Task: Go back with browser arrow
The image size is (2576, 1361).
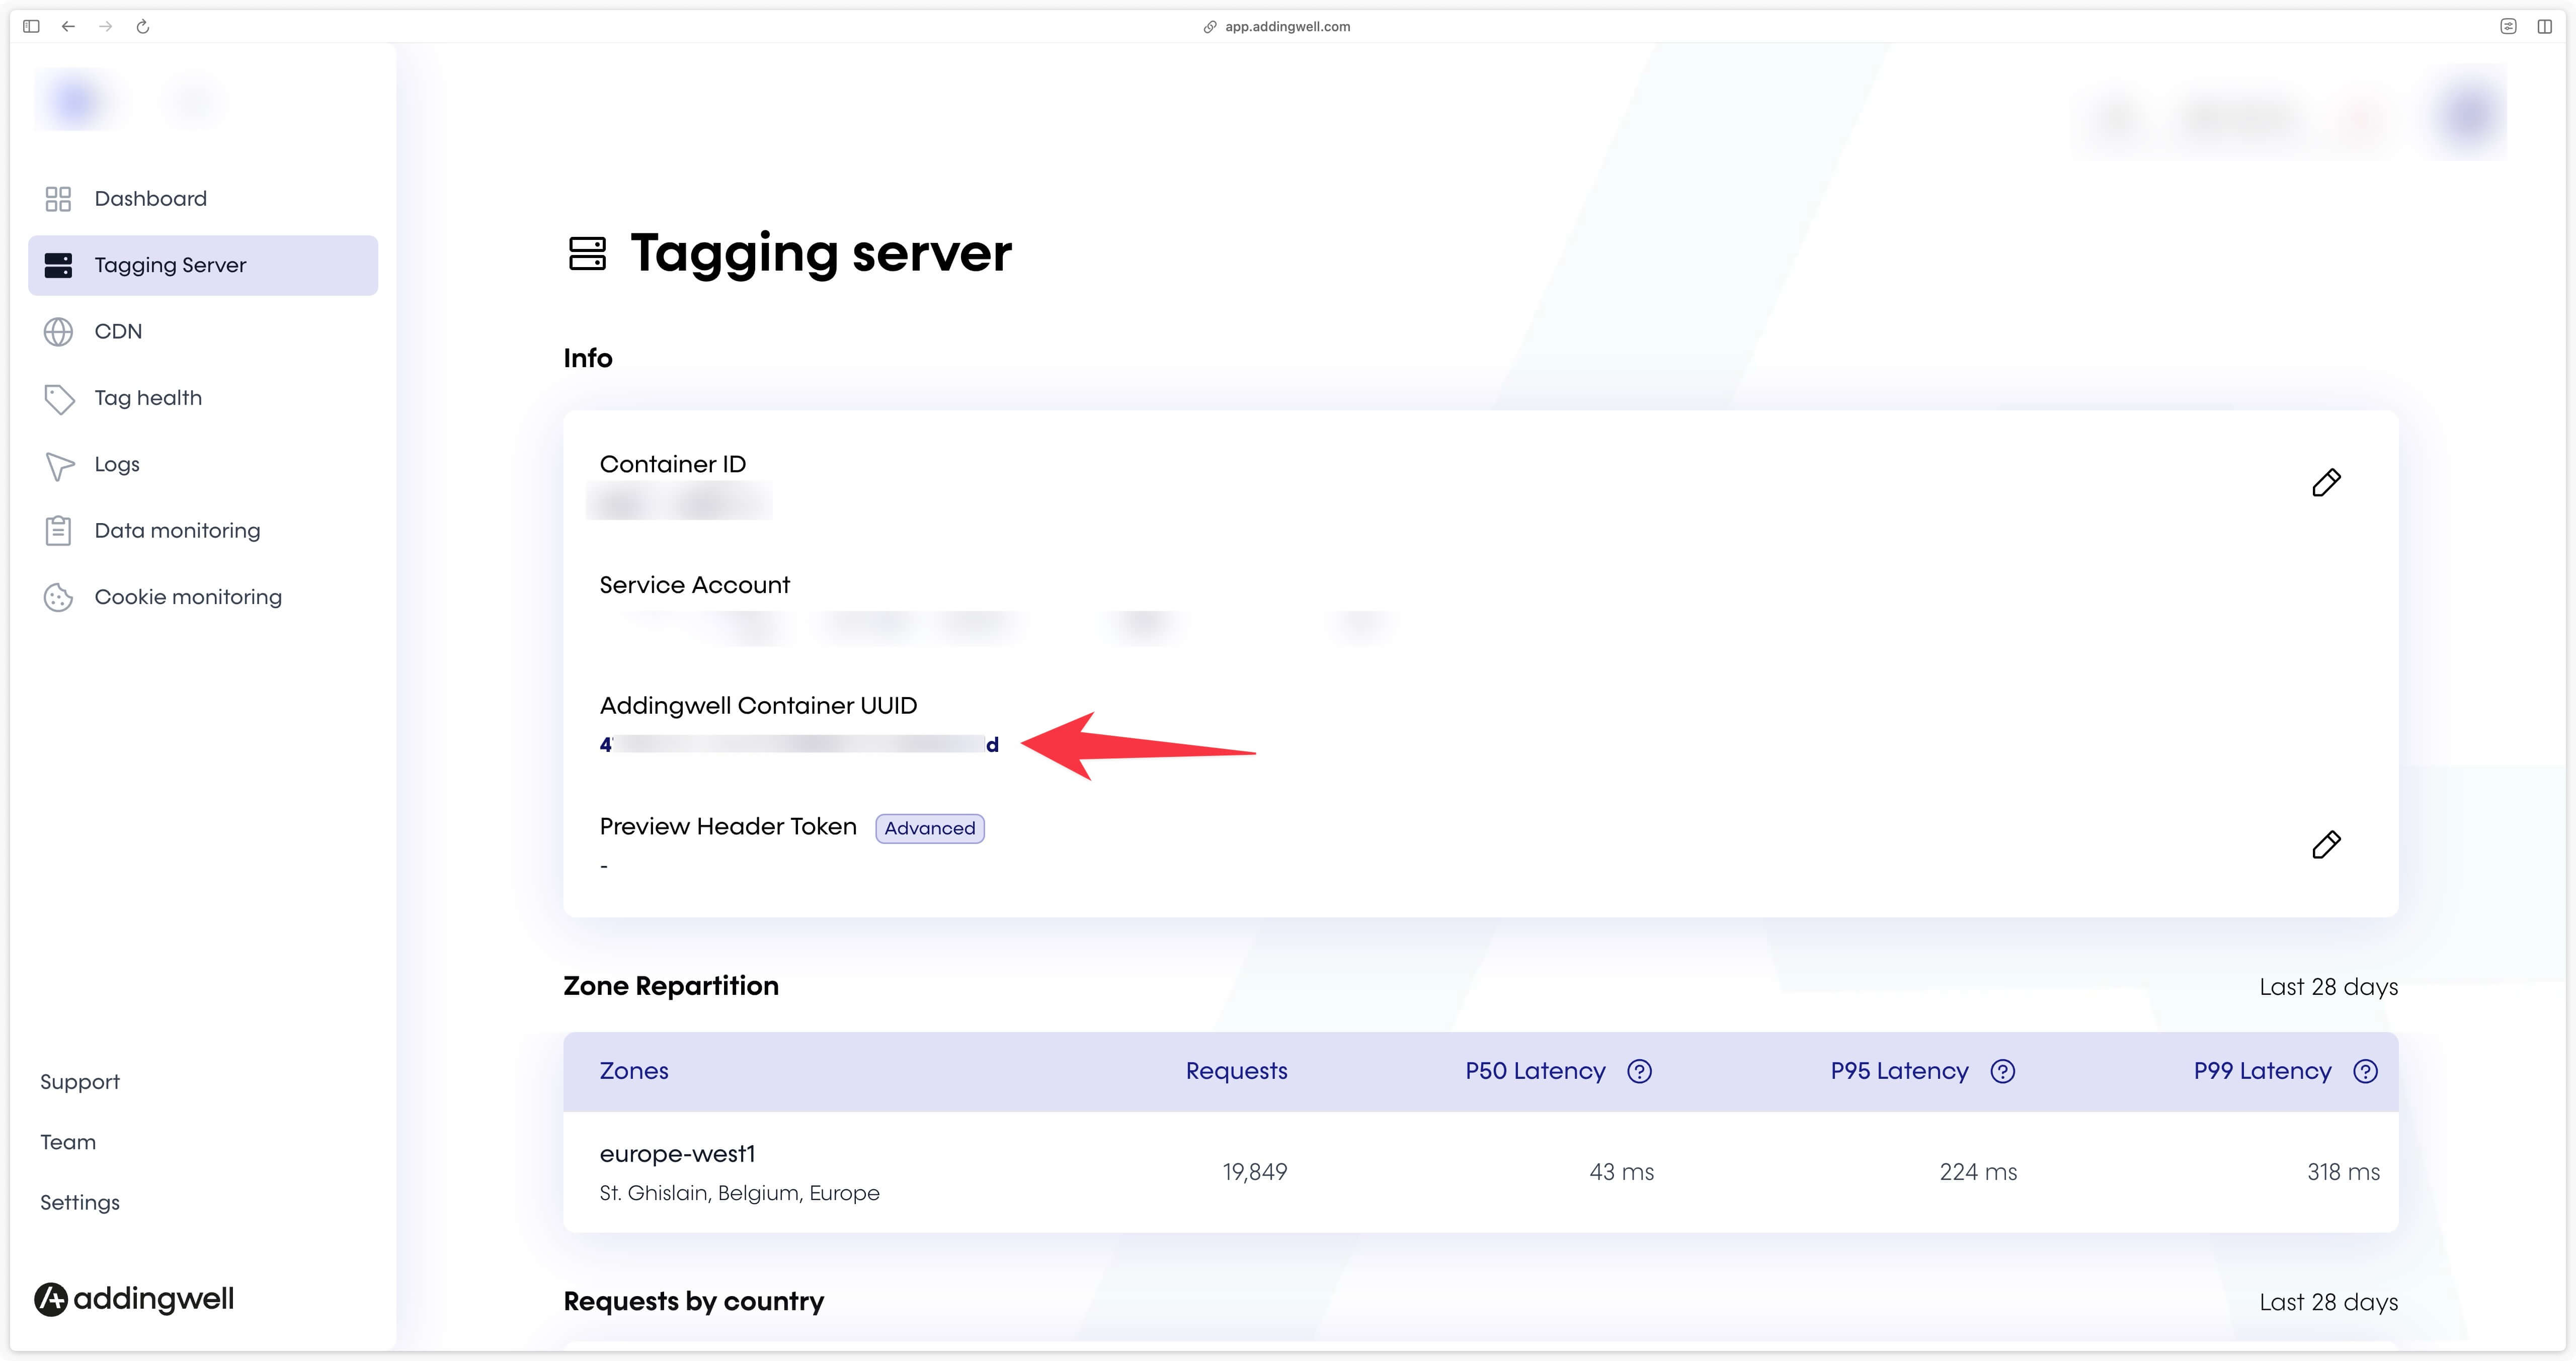Action: tap(68, 27)
